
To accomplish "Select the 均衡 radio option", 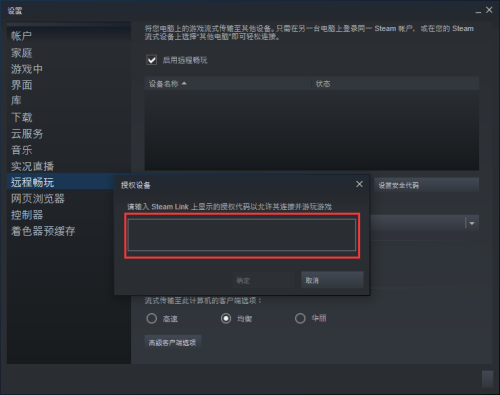I will (x=226, y=318).
